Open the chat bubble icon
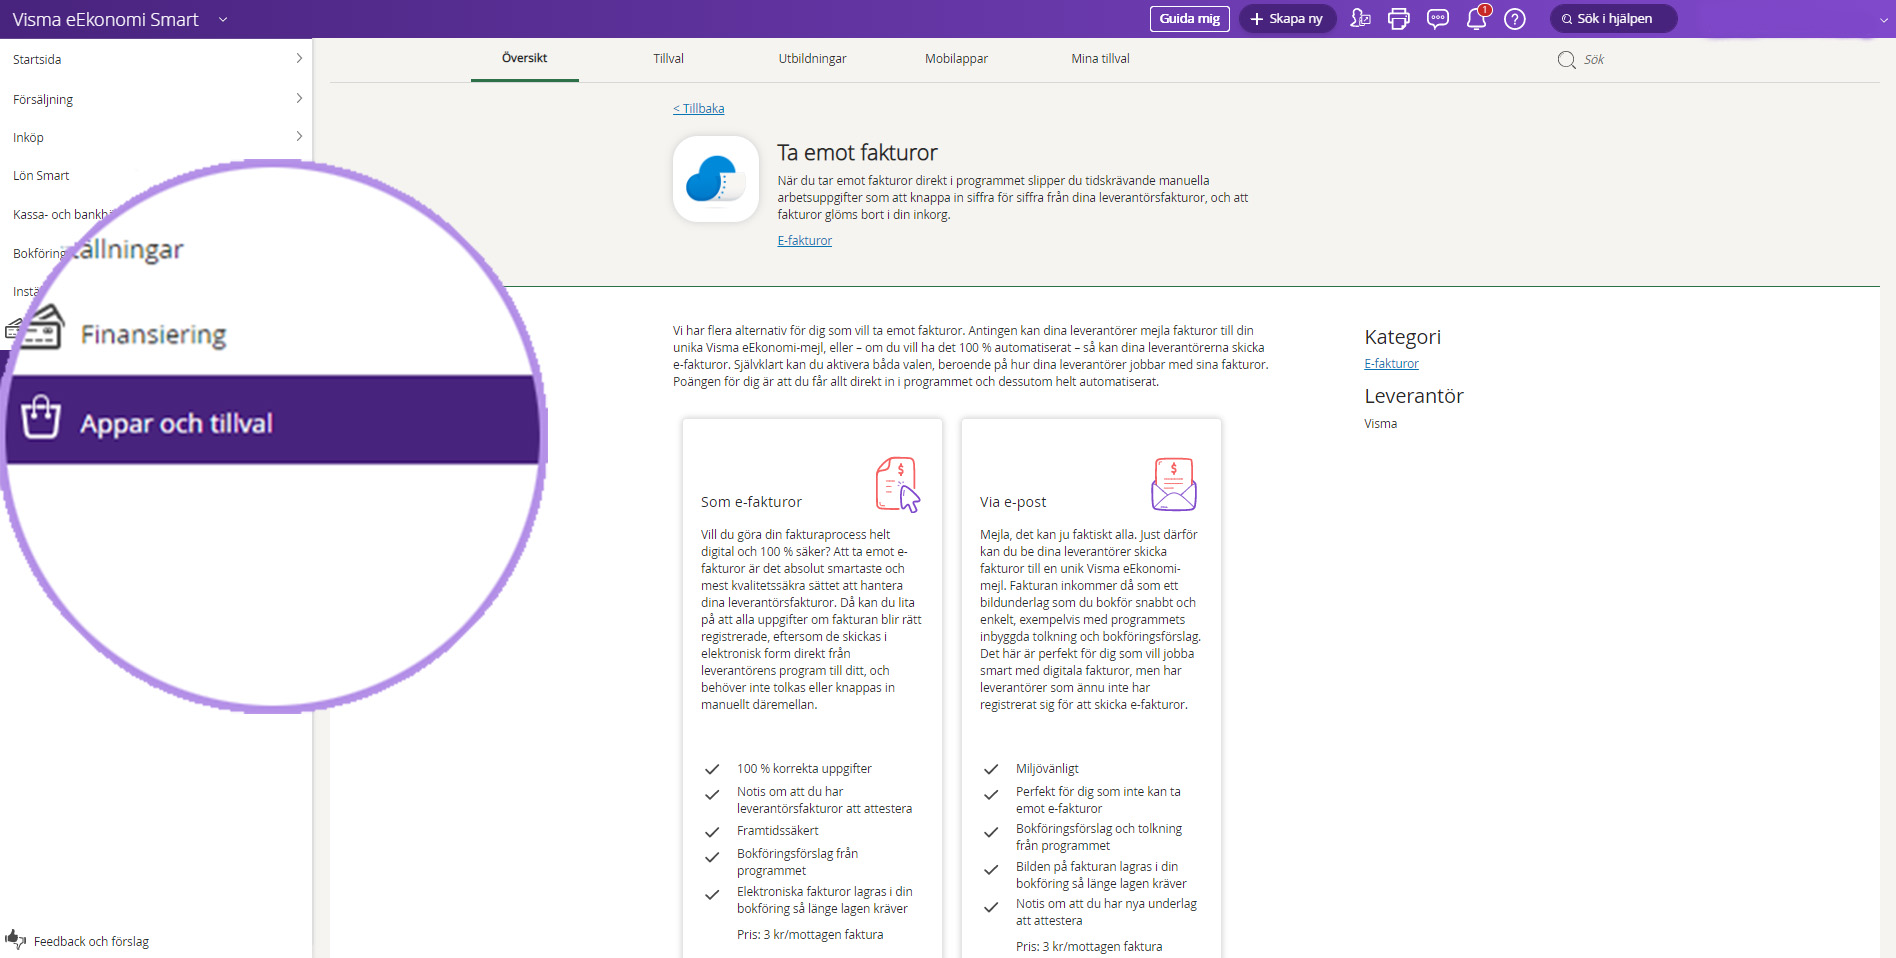 1438,19
